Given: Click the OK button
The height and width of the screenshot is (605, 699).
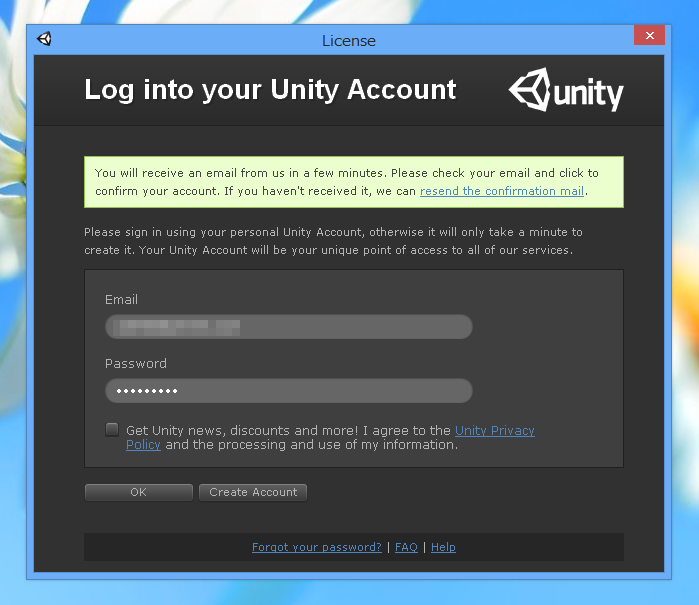Looking at the screenshot, I should point(139,492).
